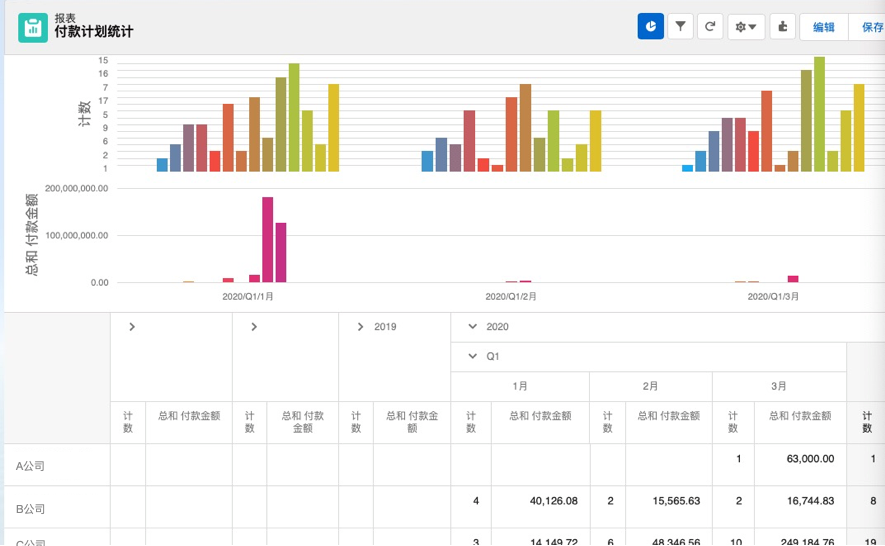The image size is (885, 546).
Task: Select the 1月 column header
Action: click(520, 386)
